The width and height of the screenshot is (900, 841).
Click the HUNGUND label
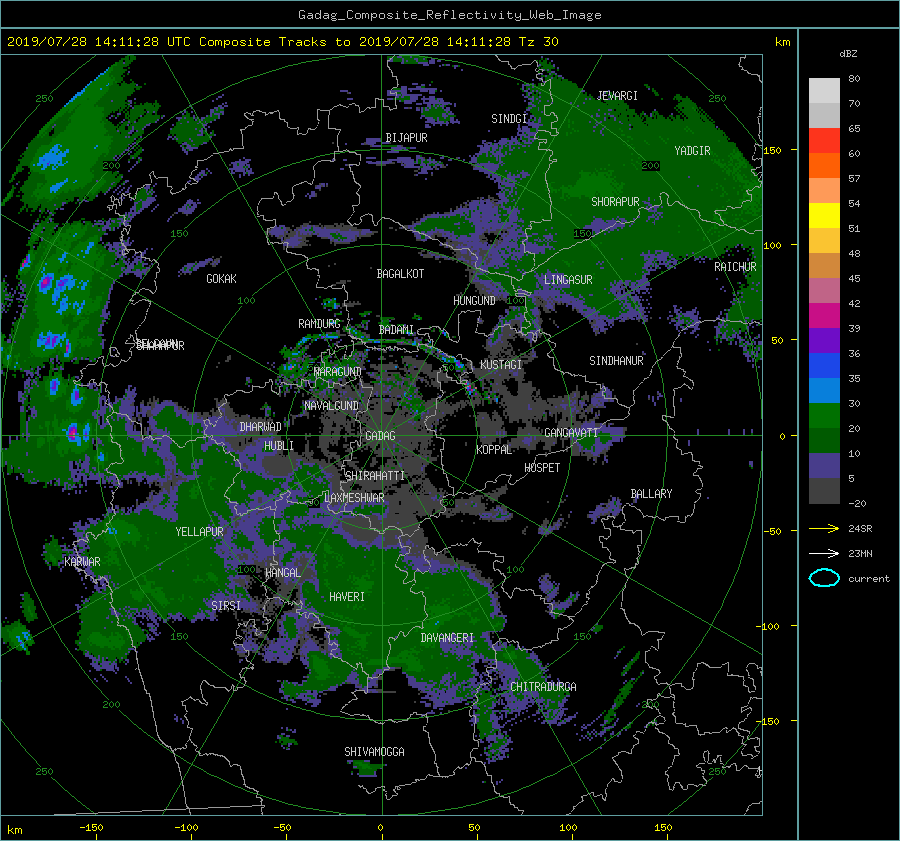coord(474,301)
